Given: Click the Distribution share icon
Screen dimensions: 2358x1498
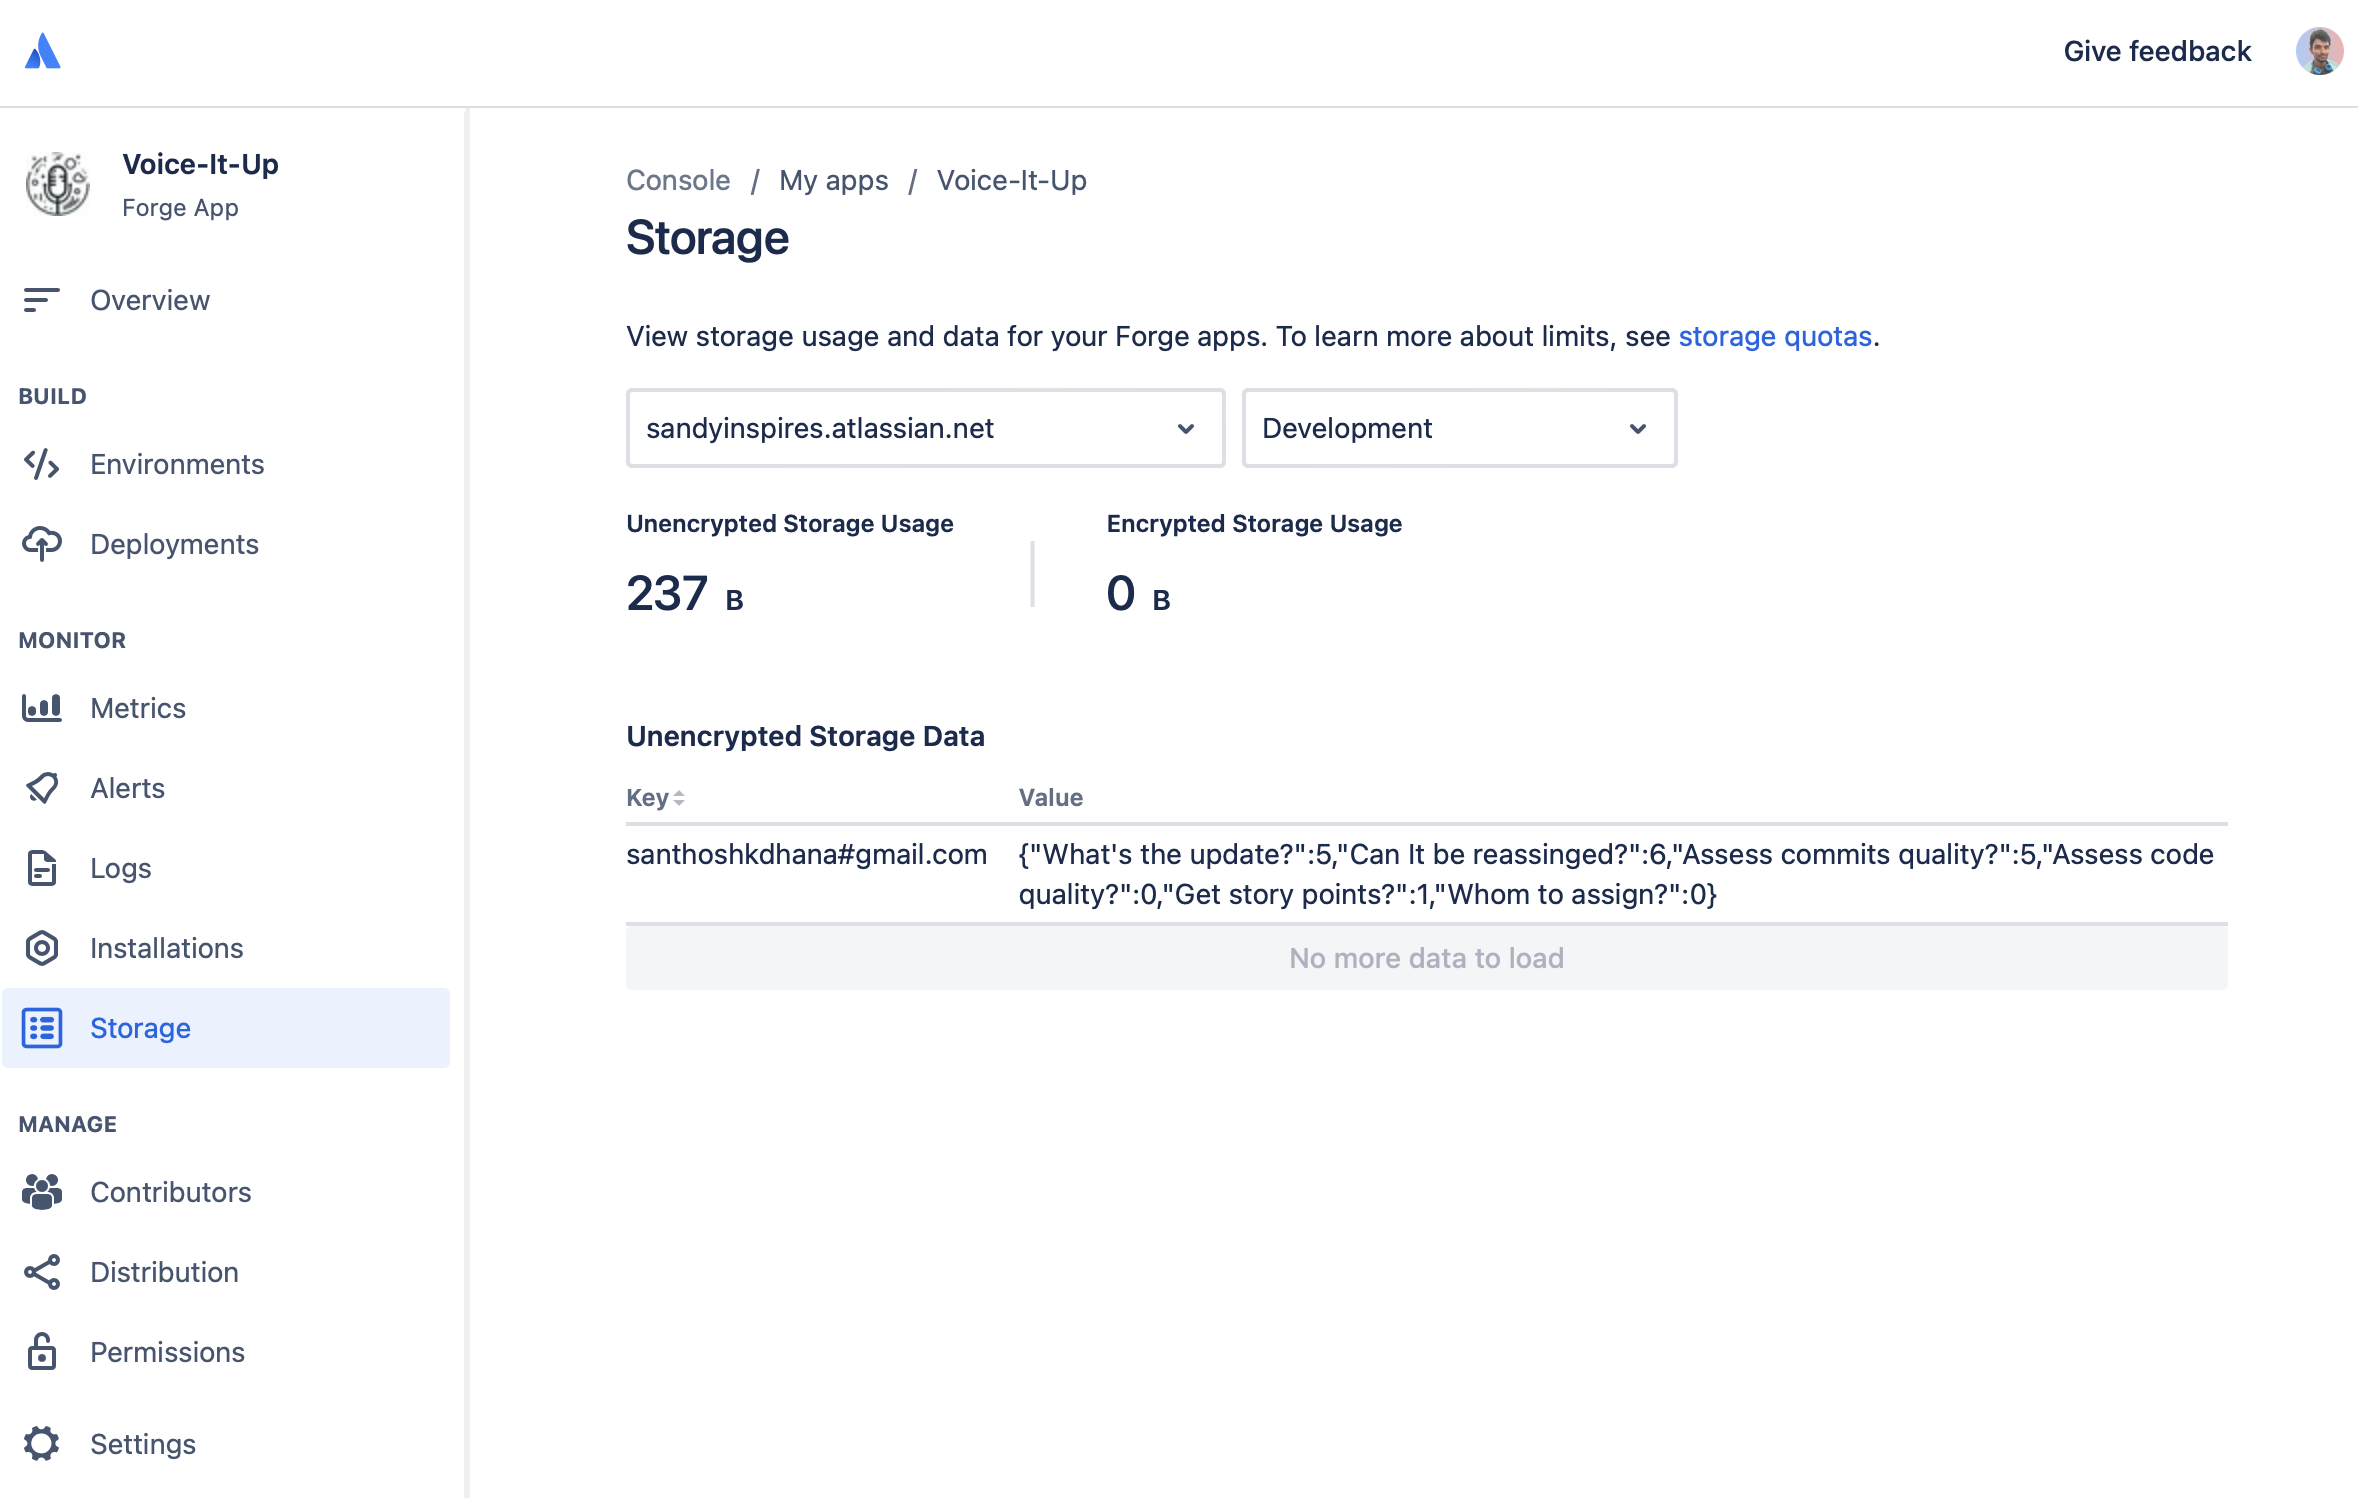Looking at the screenshot, I should tap(42, 1272).
